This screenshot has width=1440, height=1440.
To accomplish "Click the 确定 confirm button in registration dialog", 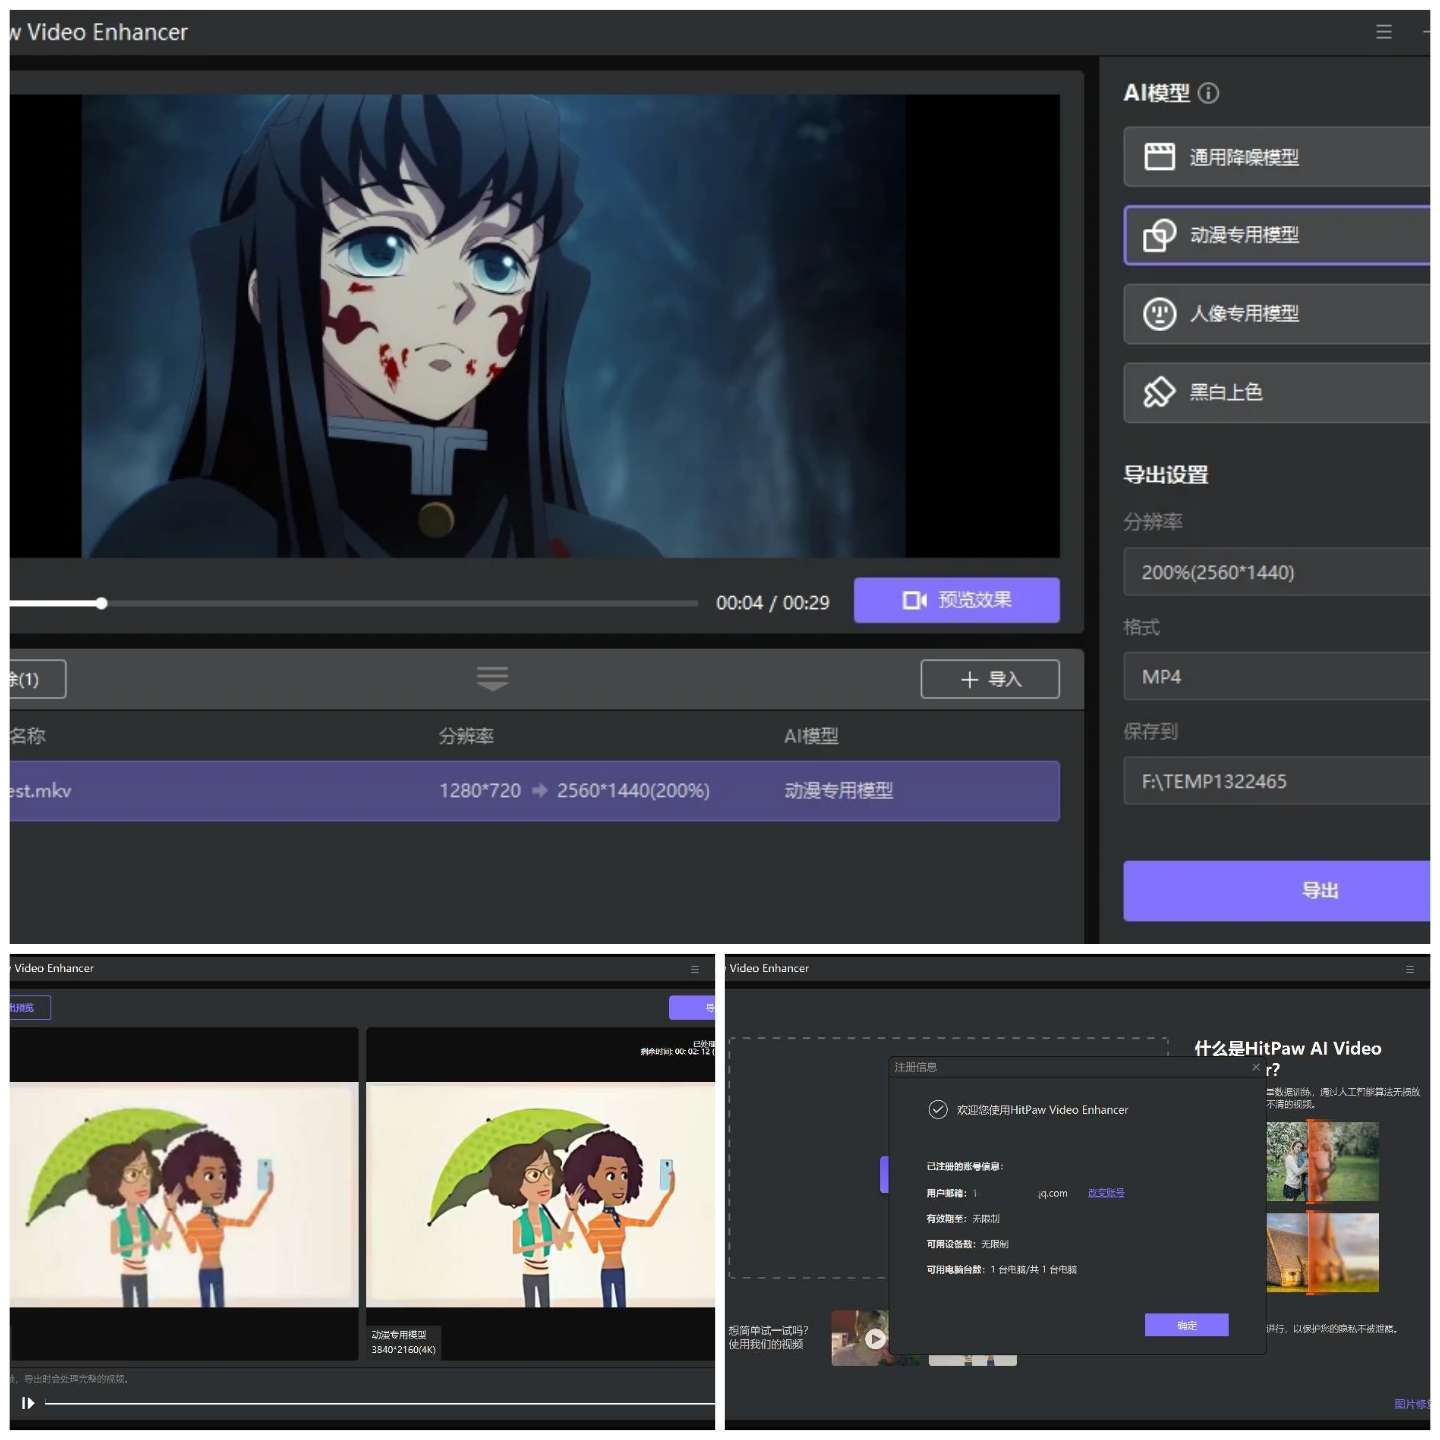I will pos(1187,1325).
